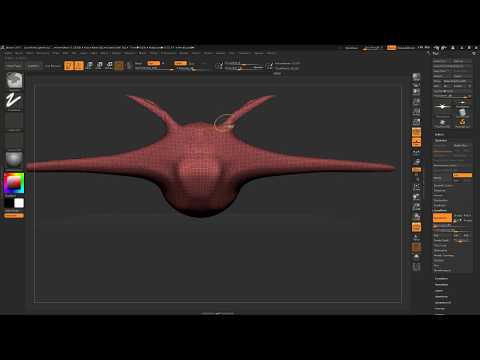
Task: Toggle Draw mode button
Action: coord(79,65)
